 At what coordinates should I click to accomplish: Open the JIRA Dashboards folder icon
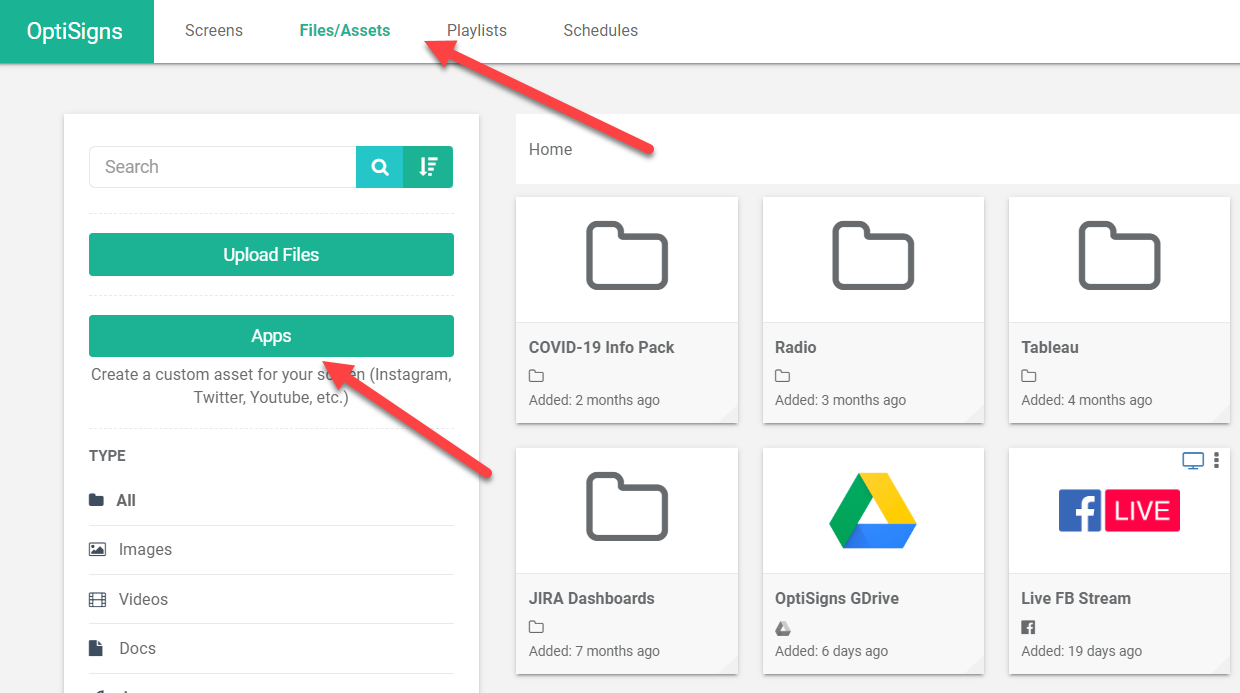pyautogui.click(x=626, y=509)
